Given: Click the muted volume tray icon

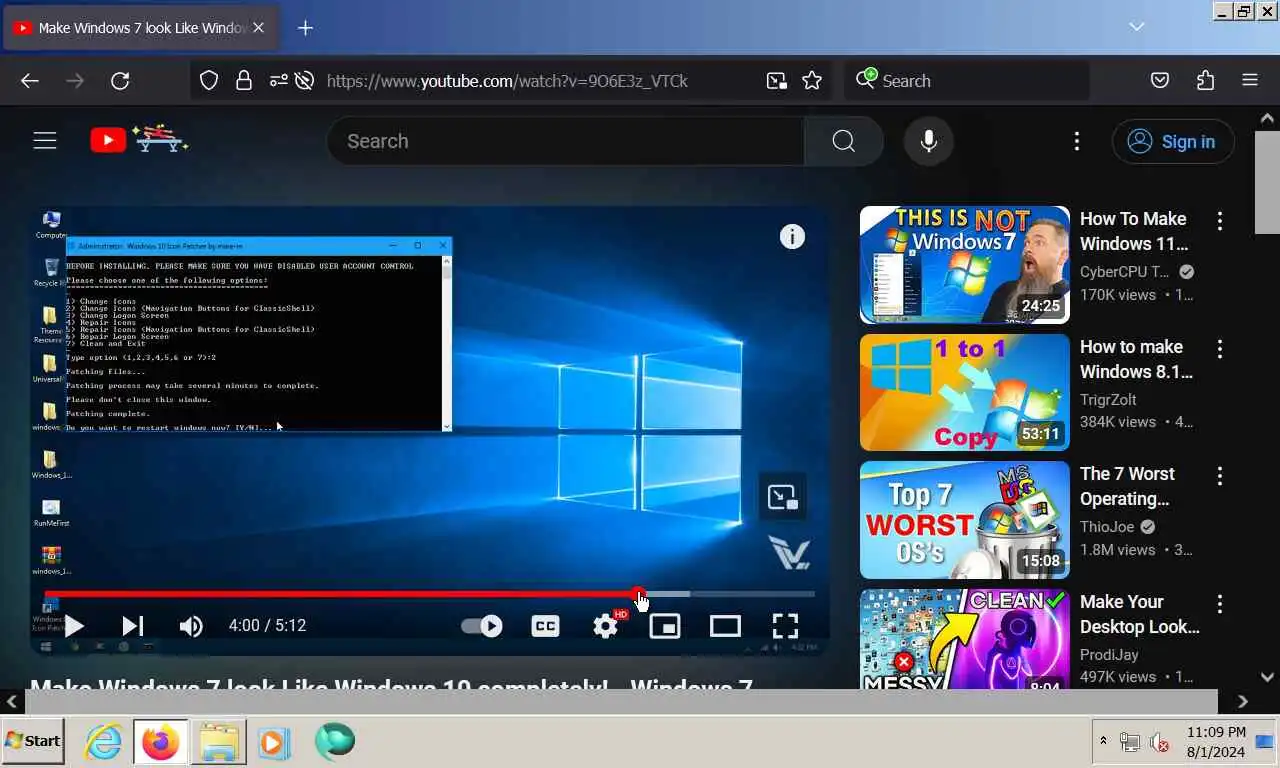Looking at the screenshot, I should pyautogui.click(x=1160, y=742).
